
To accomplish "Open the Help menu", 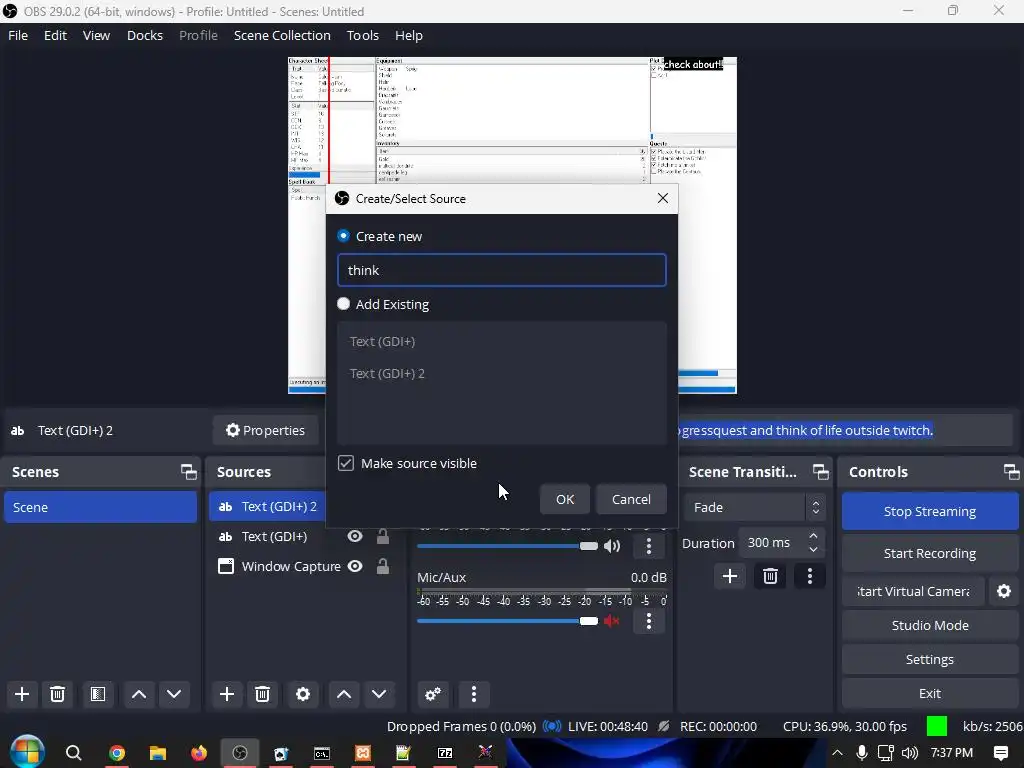I will click(x=409, y=35).
